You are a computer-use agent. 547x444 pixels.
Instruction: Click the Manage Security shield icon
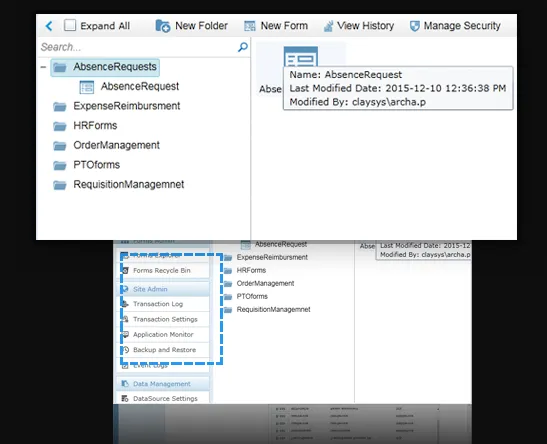[414, 26]
